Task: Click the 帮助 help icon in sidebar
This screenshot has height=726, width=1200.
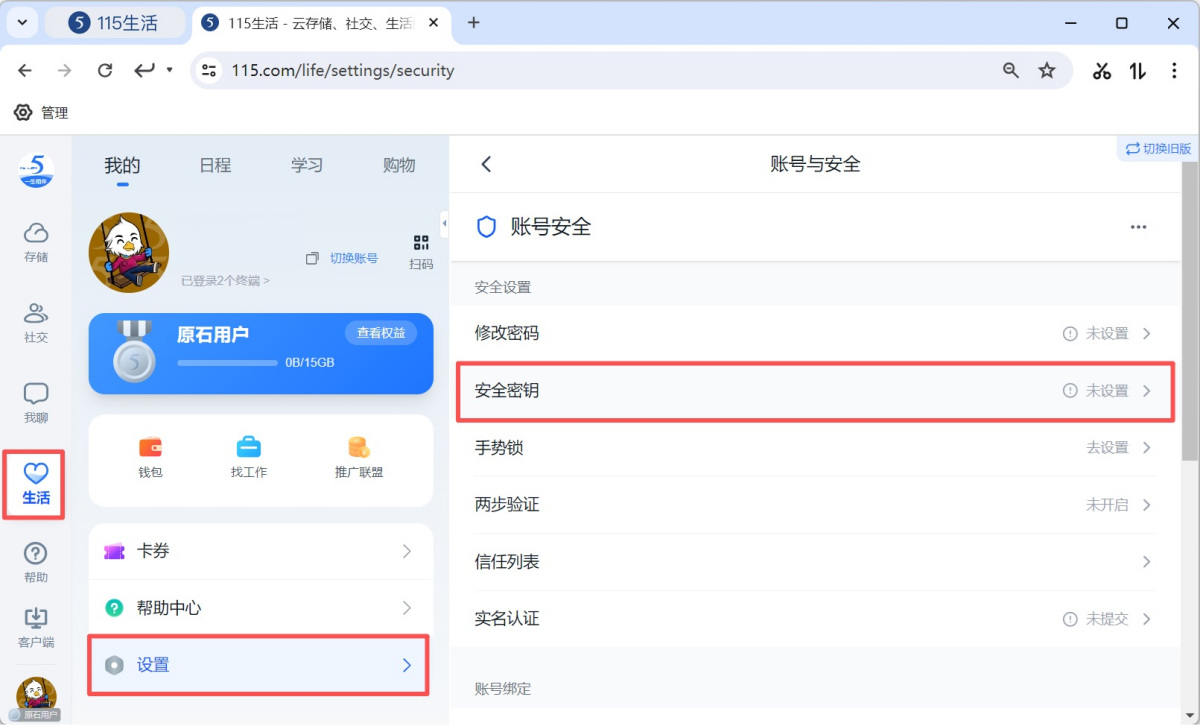Action: click(x=36, y=561)
